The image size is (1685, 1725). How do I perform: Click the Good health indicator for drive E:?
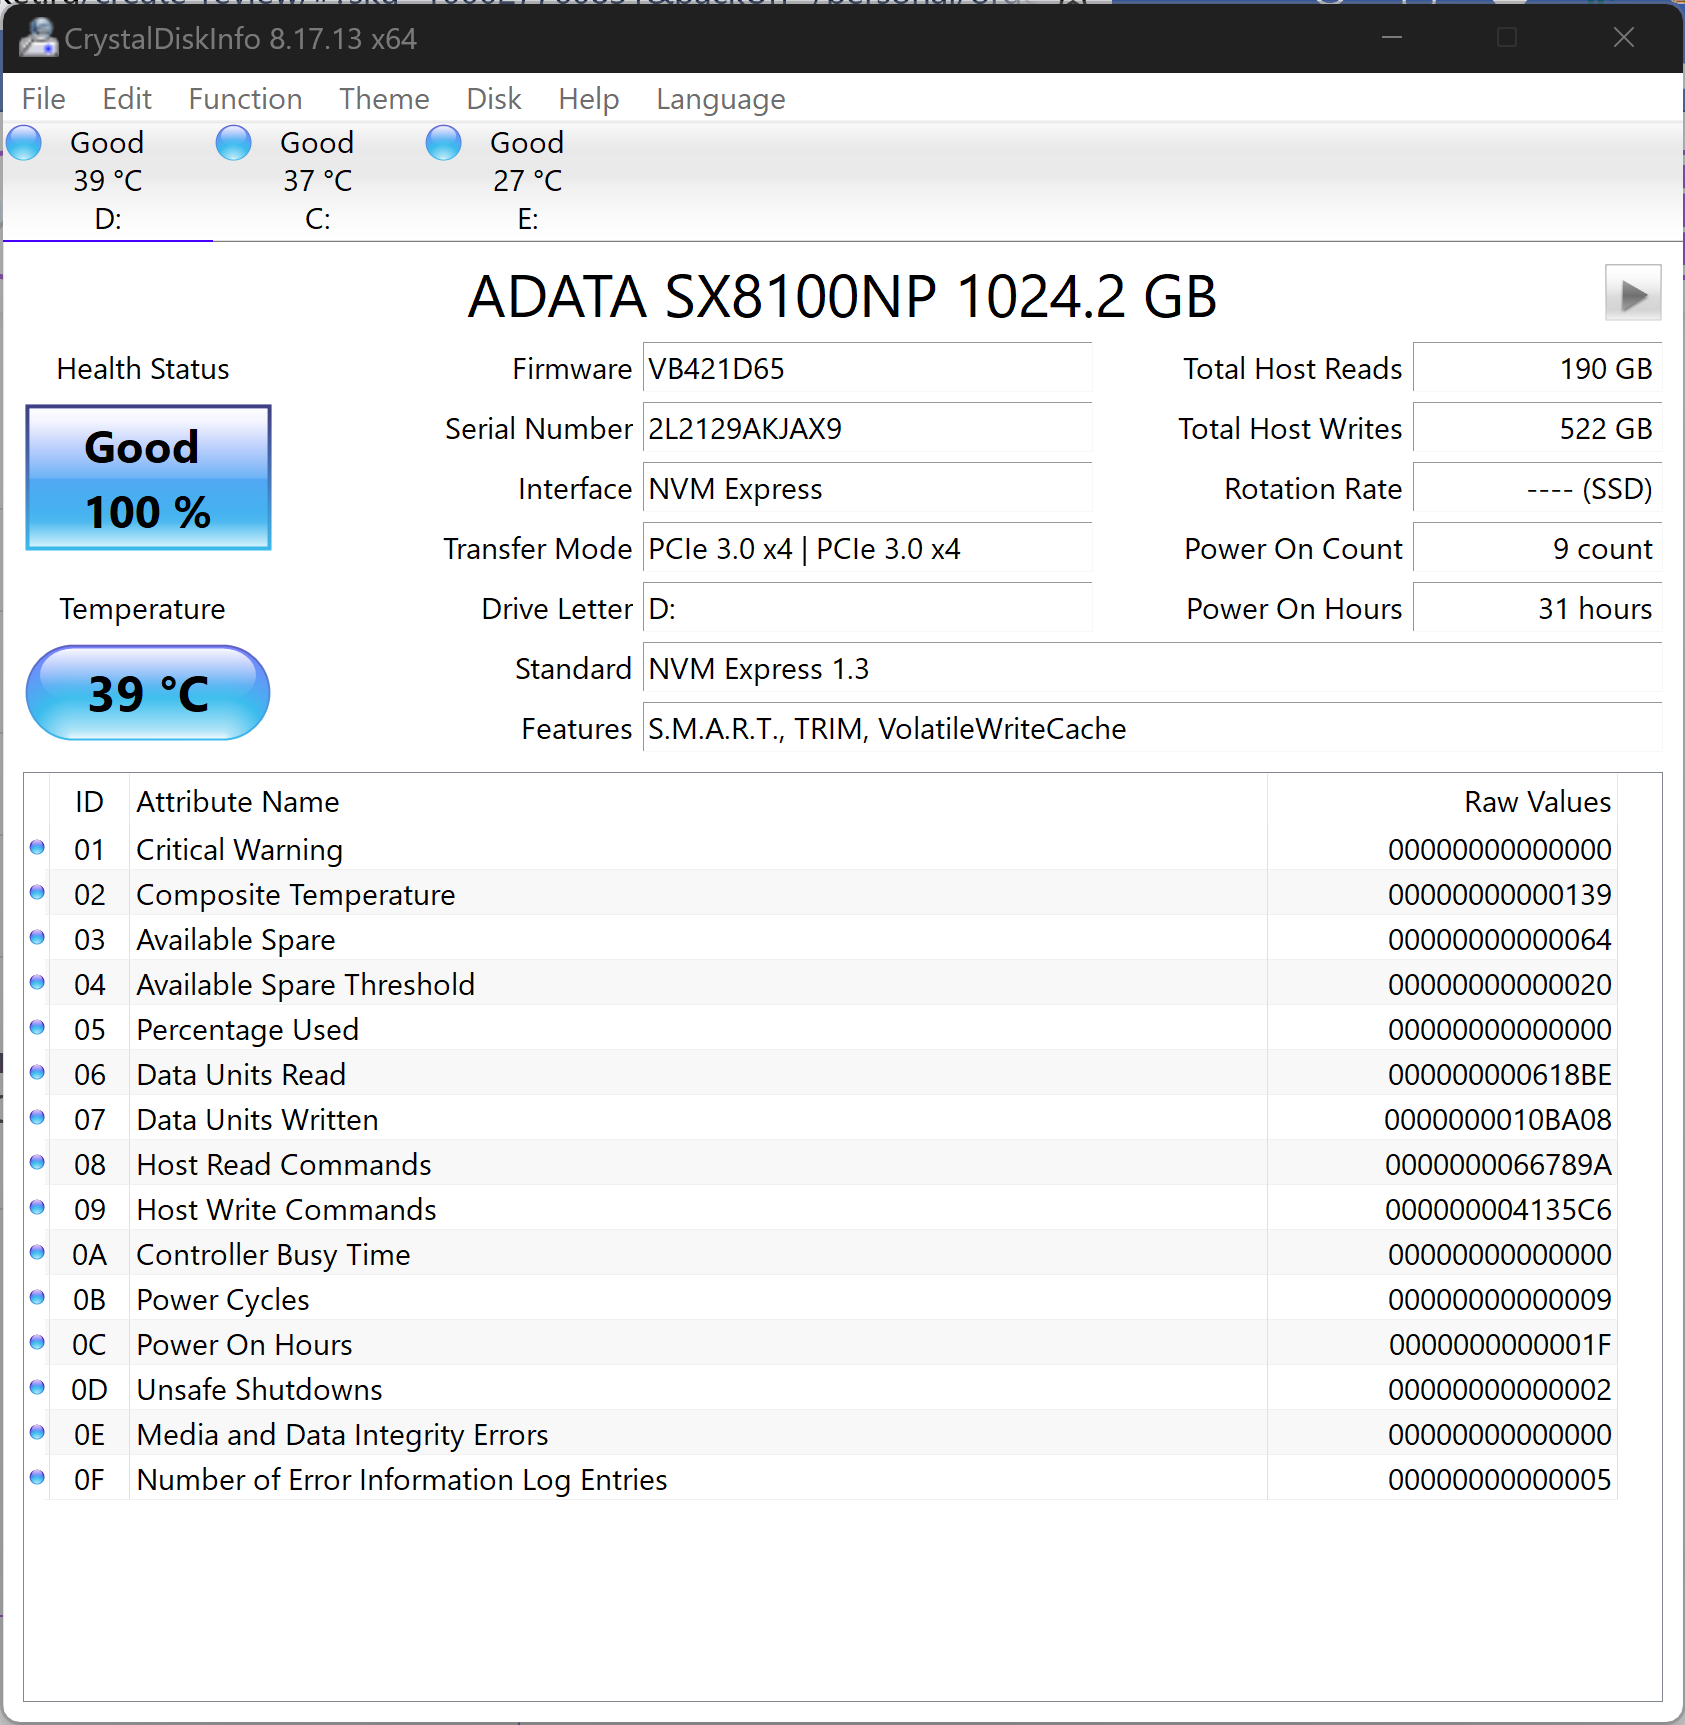pyautogui.click(x=443, y=143)
